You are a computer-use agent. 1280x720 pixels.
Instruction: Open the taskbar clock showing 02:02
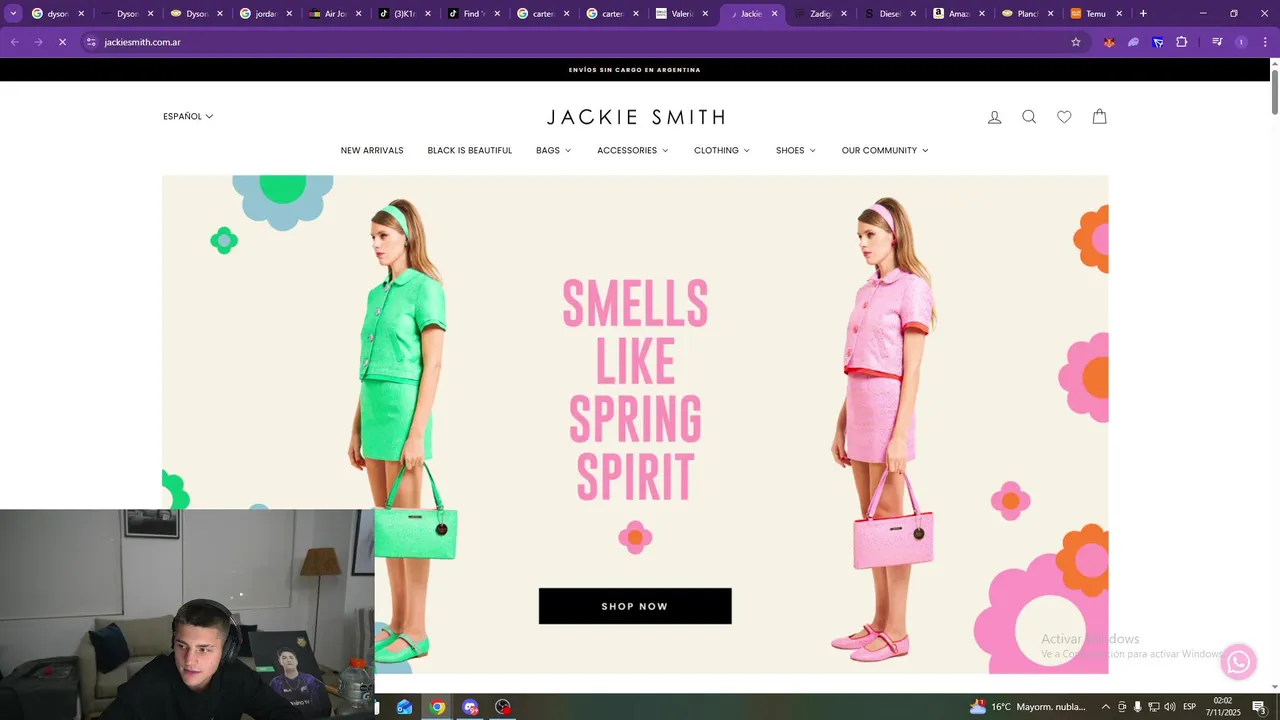pyautogui.click(x=1223, y=707)
